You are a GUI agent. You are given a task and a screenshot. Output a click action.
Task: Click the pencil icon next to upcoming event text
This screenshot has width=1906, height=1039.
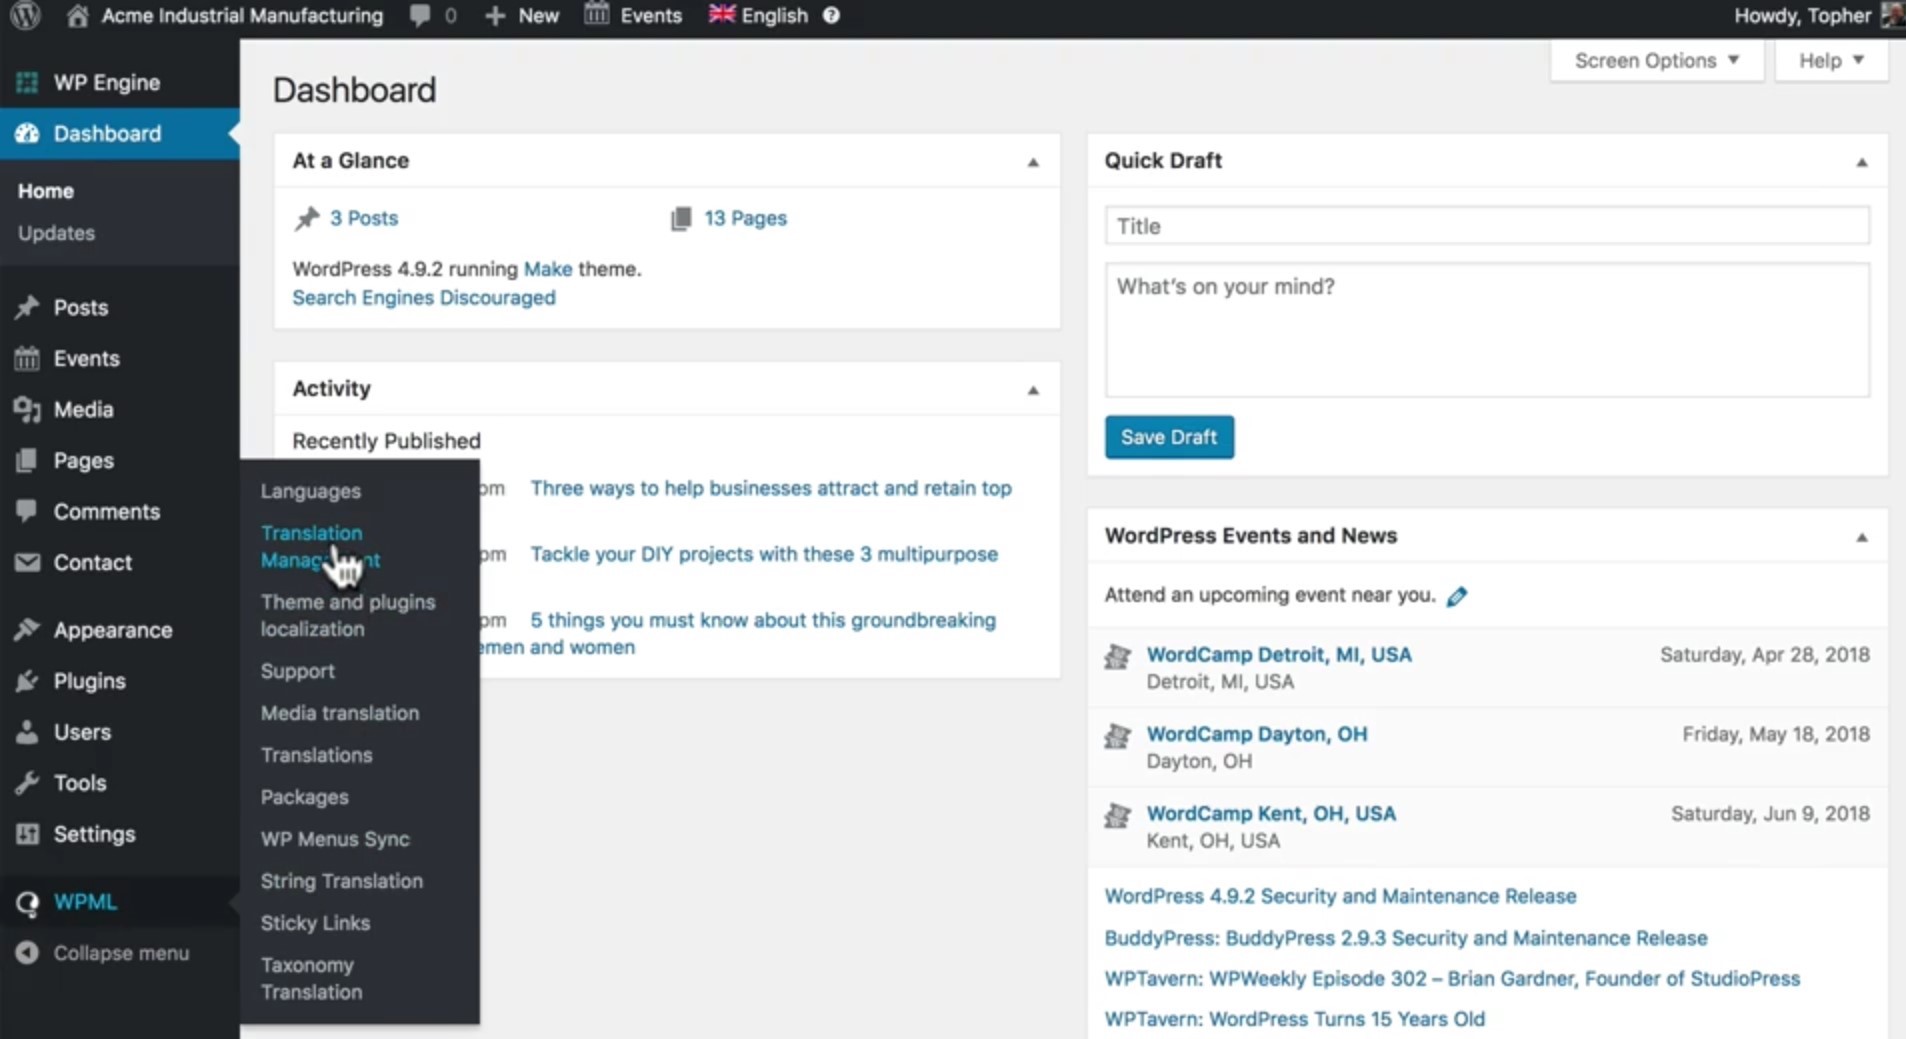point(1456,595)
